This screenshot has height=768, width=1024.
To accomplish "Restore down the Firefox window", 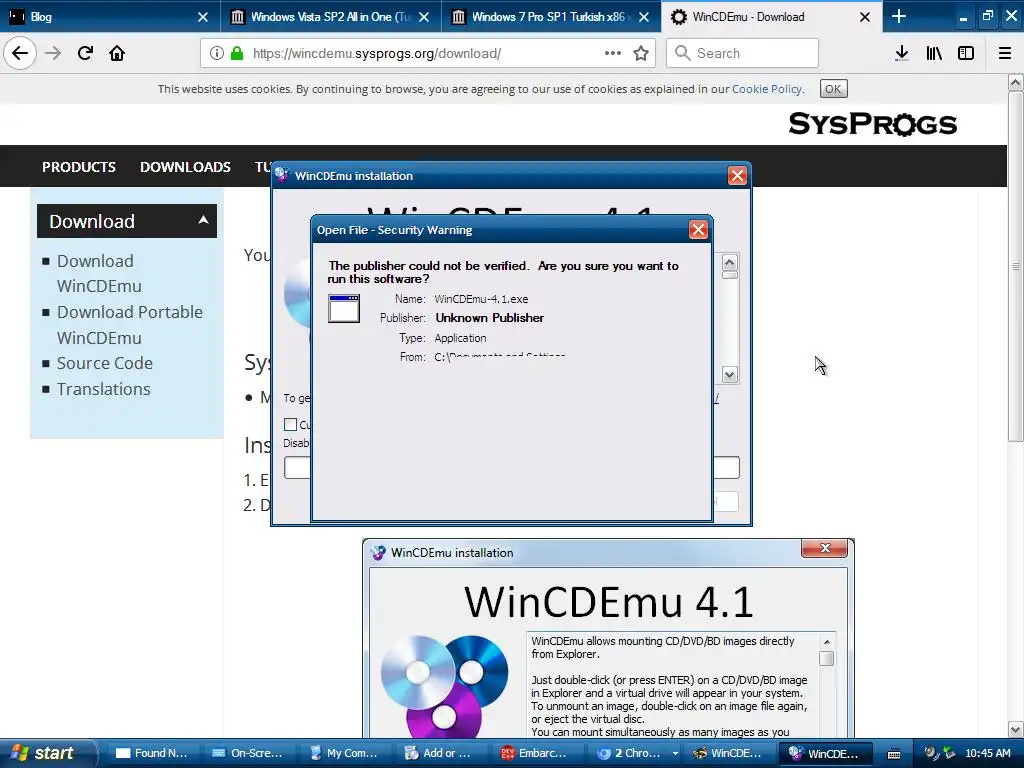I will tap(987, 16).
